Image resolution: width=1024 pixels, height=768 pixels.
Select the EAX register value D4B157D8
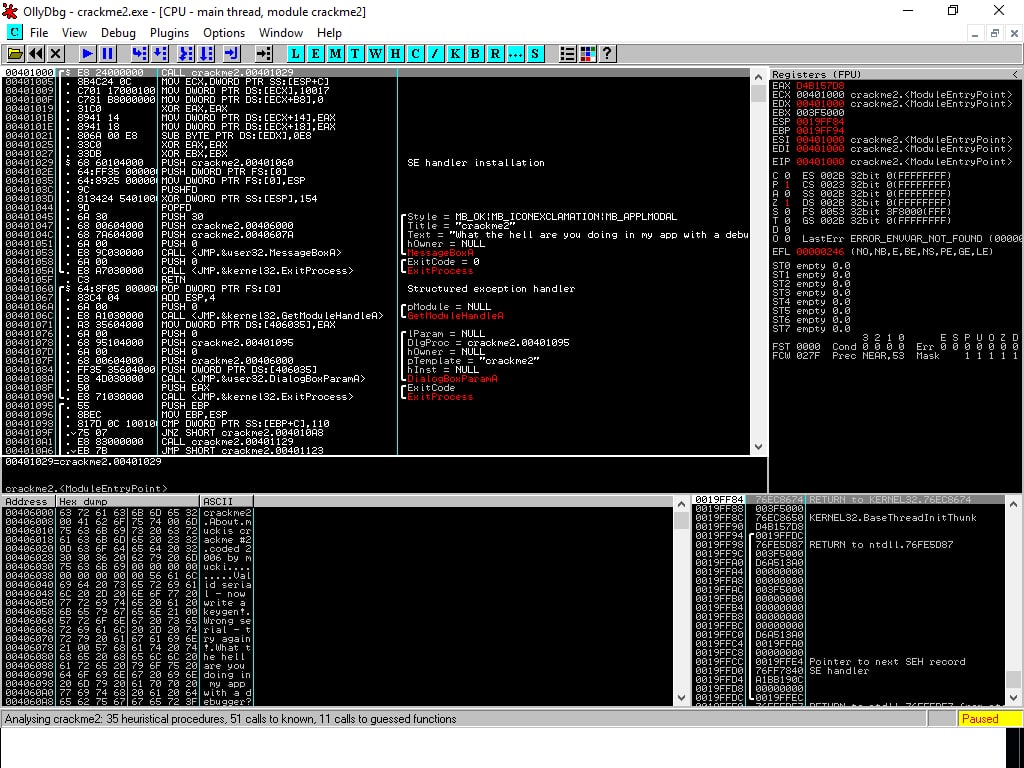pos(820,86)
